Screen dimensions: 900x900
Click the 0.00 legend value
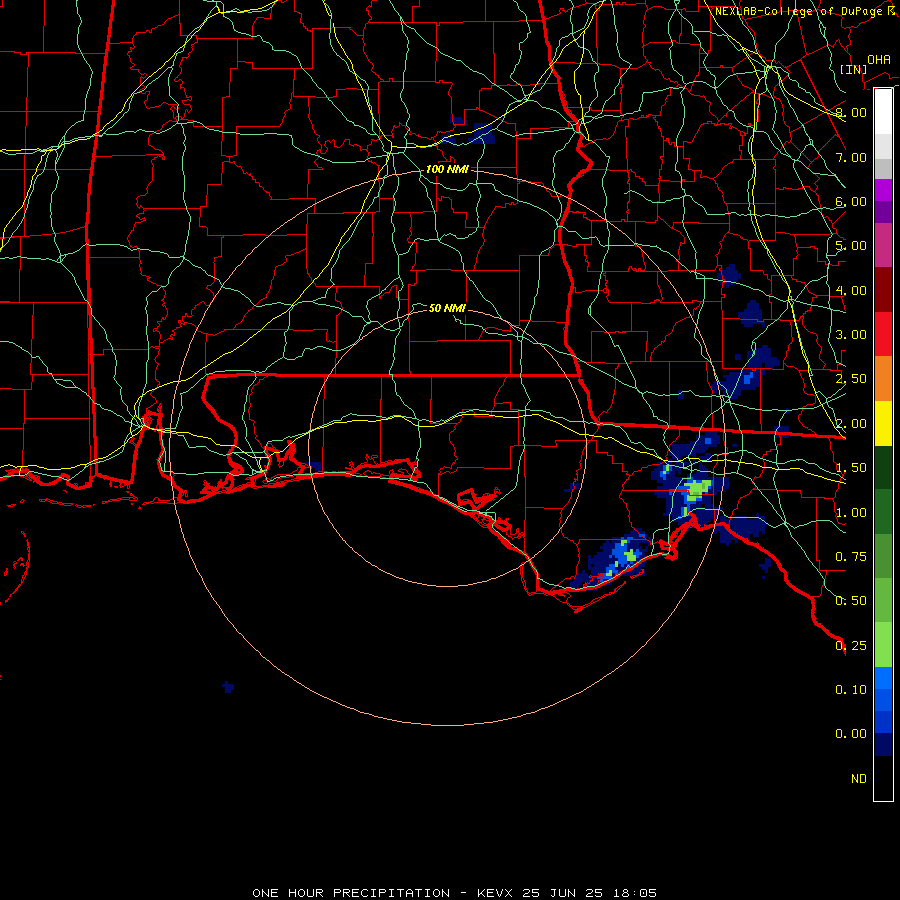(x=851, y=734)
